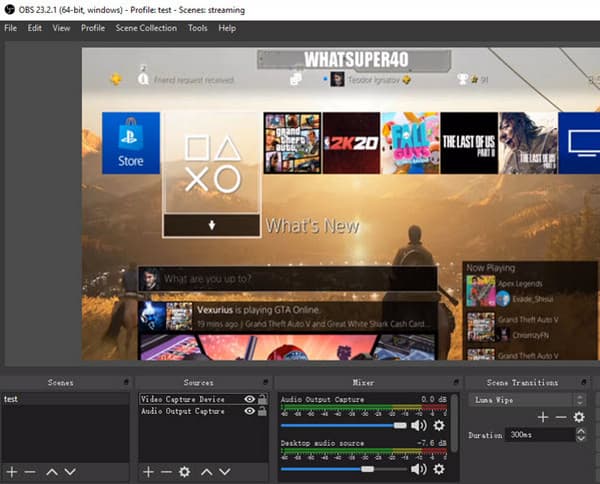The image size is (600, 484).
Task: Increase transition duration with up arrow
Action: (581, 431)
